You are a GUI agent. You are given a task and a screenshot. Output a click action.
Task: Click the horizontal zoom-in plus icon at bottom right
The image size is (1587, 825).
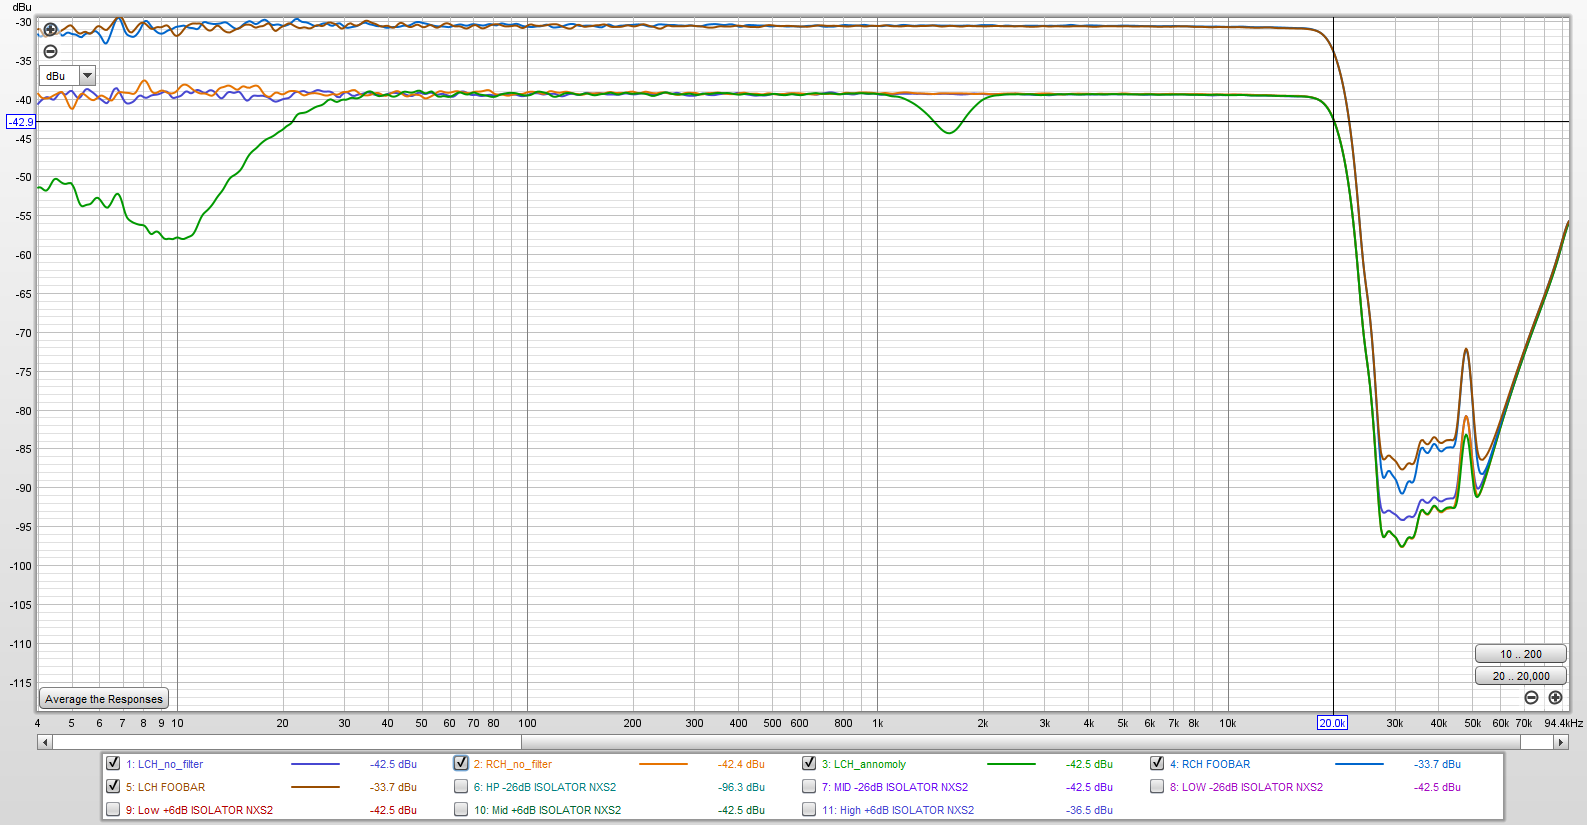click(1555, 698)
